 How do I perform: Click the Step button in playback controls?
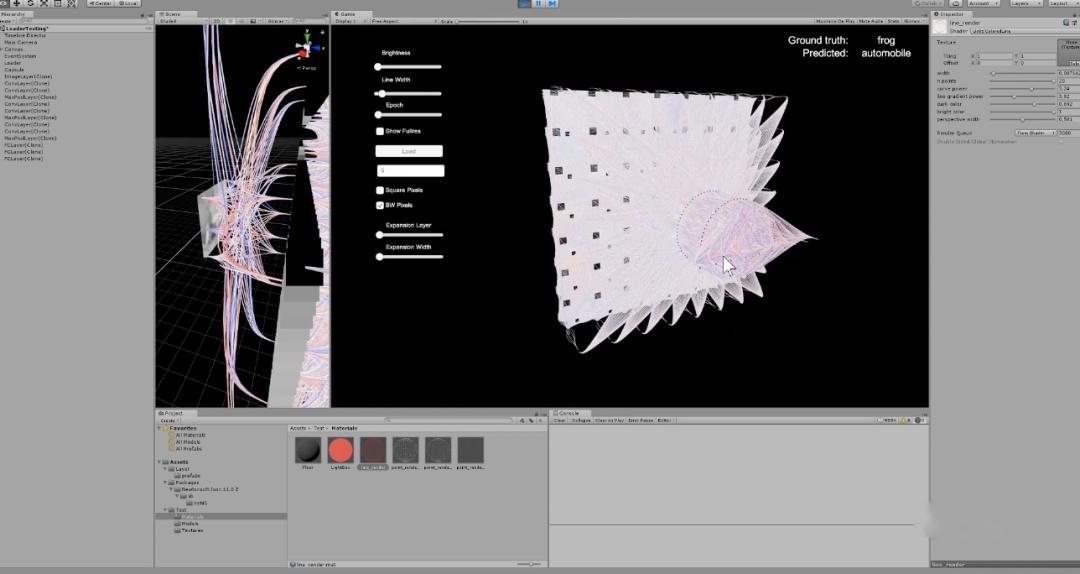[x=552, y=3]
